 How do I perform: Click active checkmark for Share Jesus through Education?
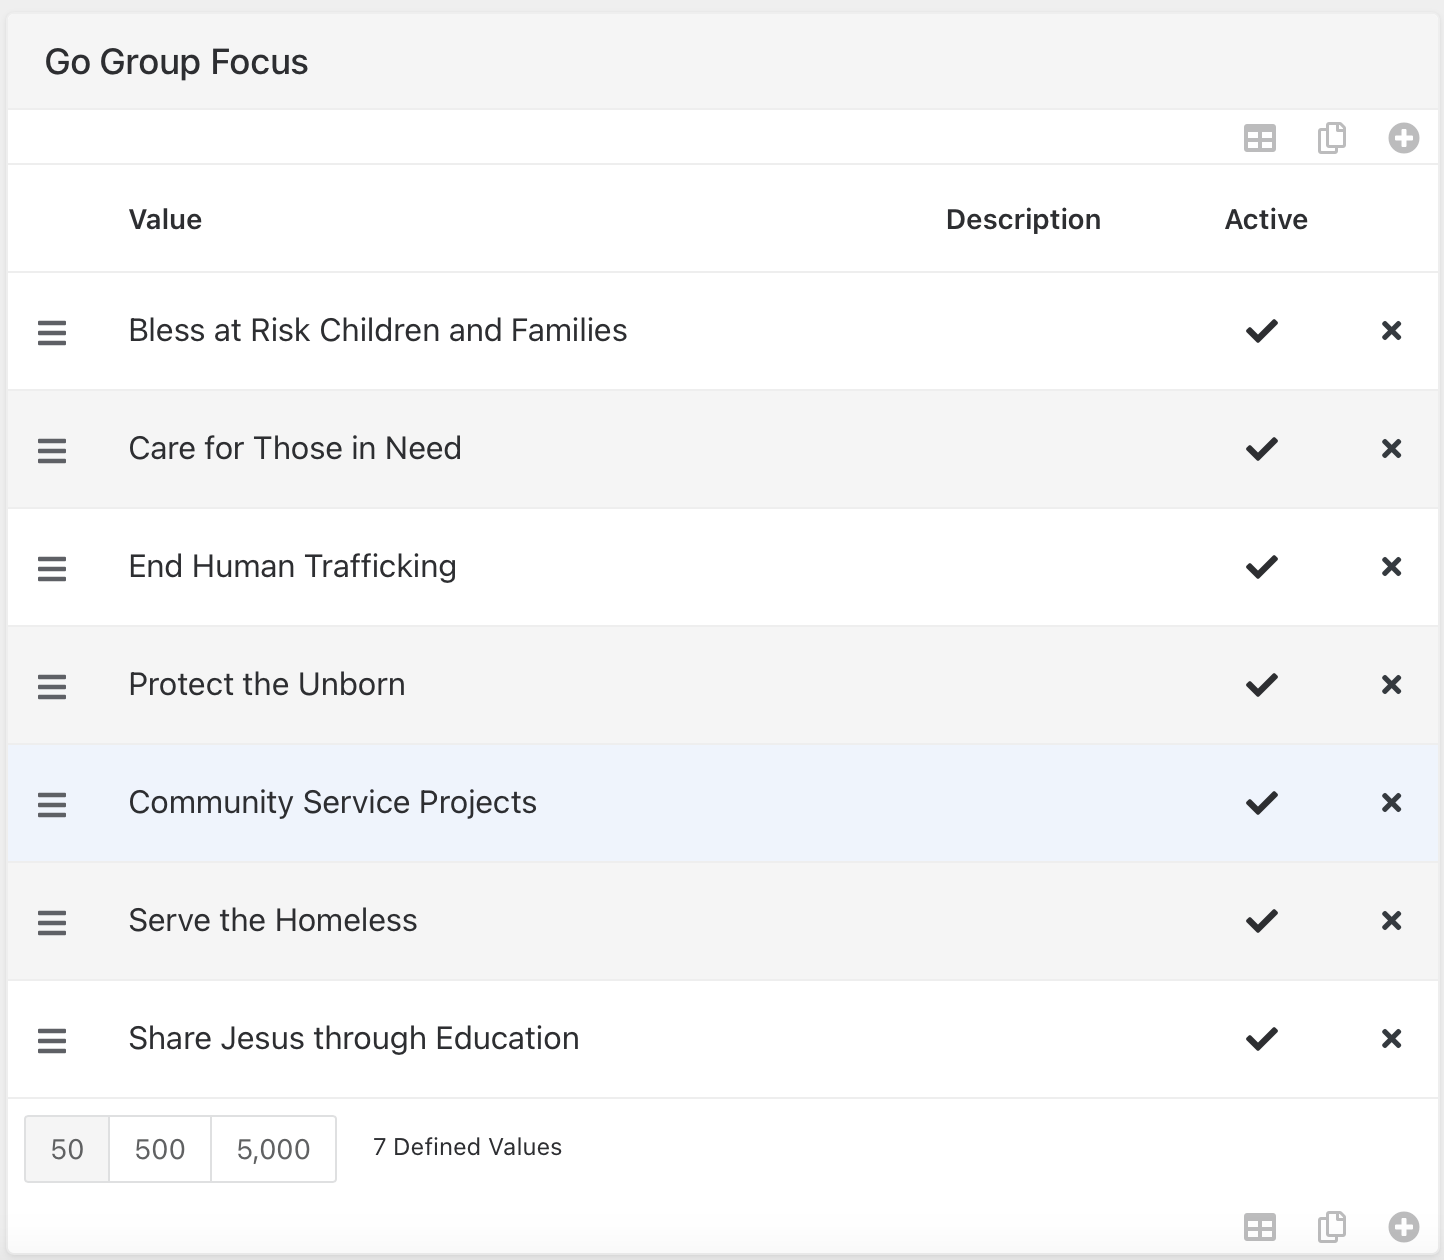tap(1262, 1039)
